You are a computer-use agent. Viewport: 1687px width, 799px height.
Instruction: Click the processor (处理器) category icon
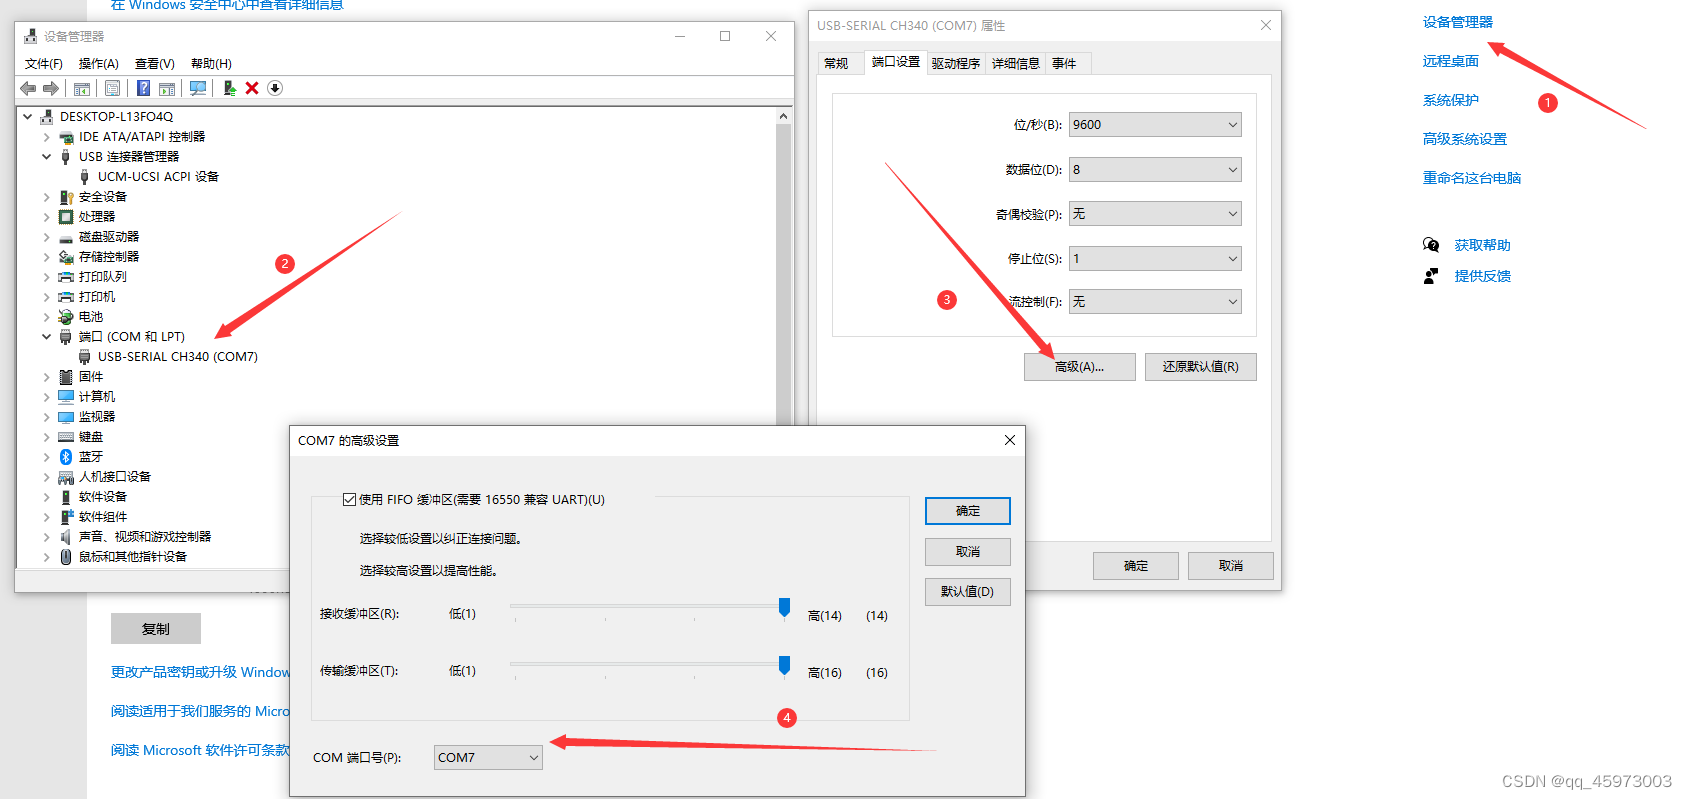[x=66, y=217]
